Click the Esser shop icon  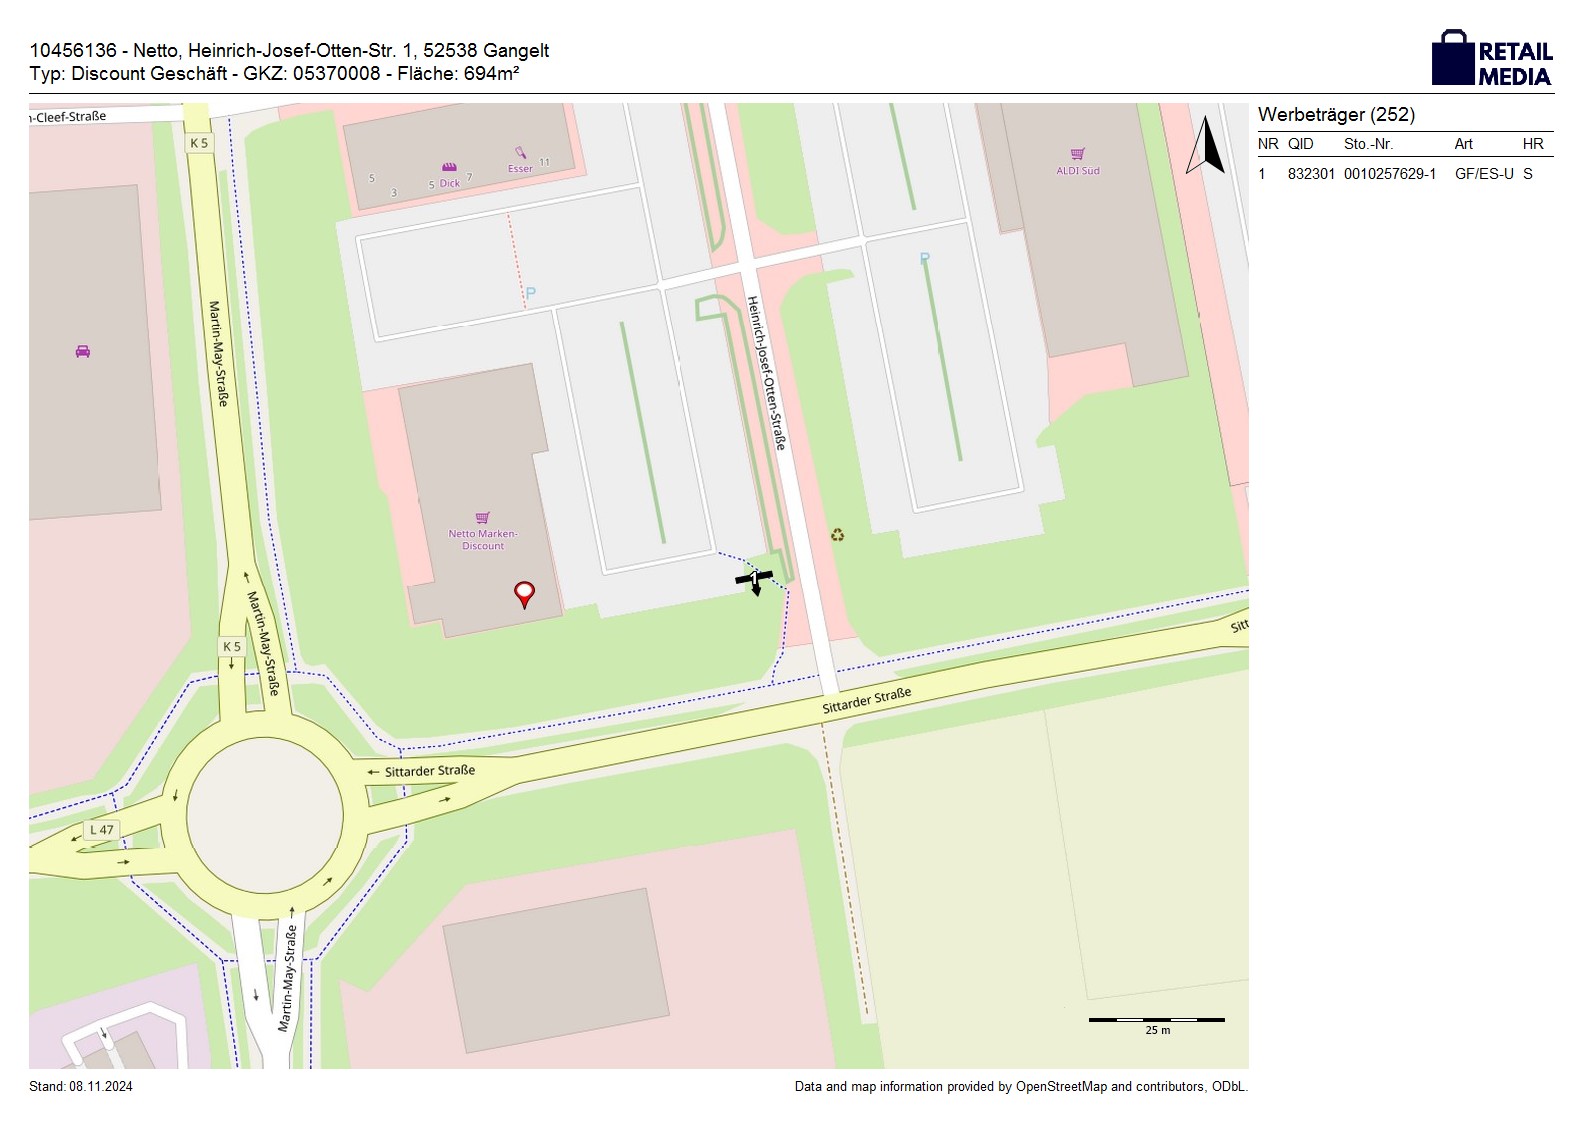pyautogui.click(x=520, y=154)
